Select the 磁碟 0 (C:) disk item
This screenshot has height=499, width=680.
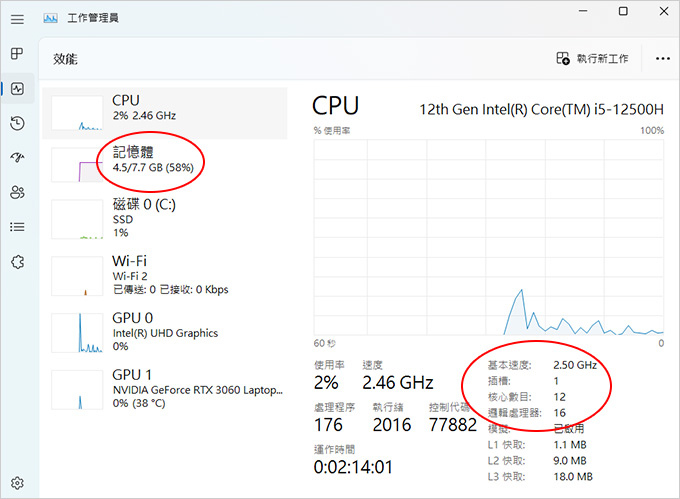(x=165, y=219)
